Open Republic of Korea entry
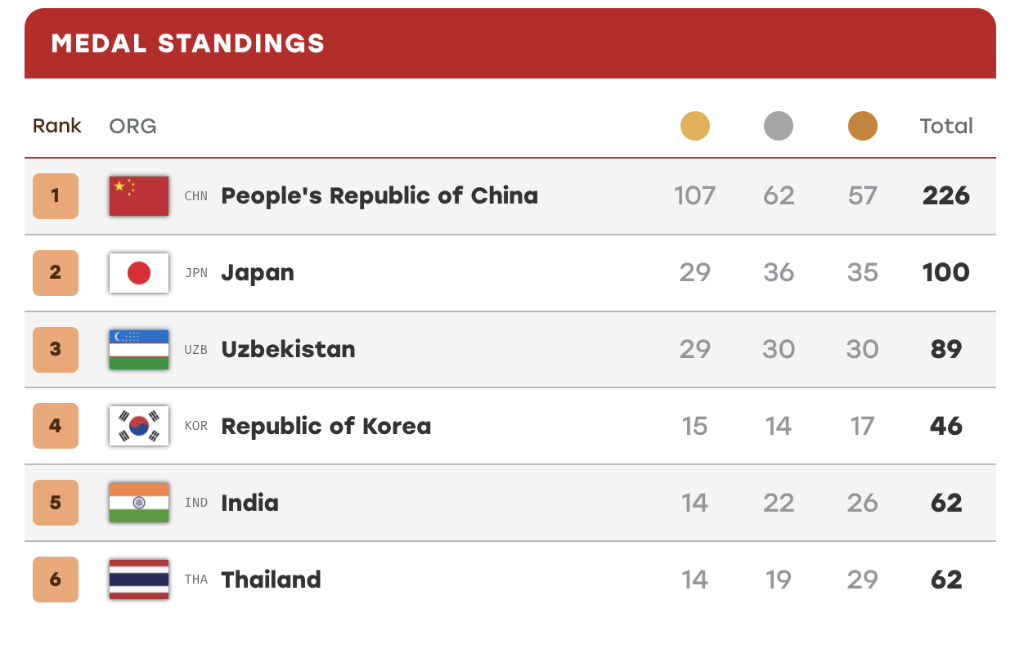1024x649 pixels. [x=326, y=426]
